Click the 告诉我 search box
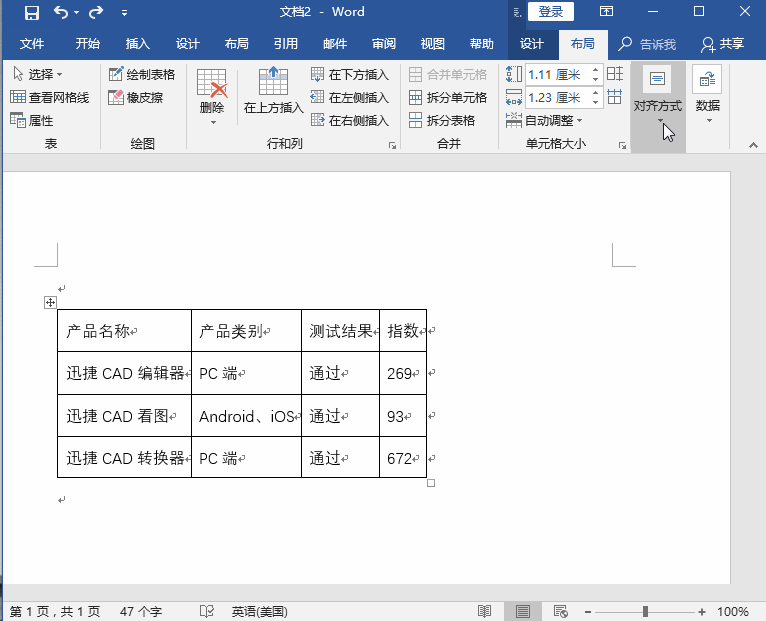766x621 pixels. [647, 44]
